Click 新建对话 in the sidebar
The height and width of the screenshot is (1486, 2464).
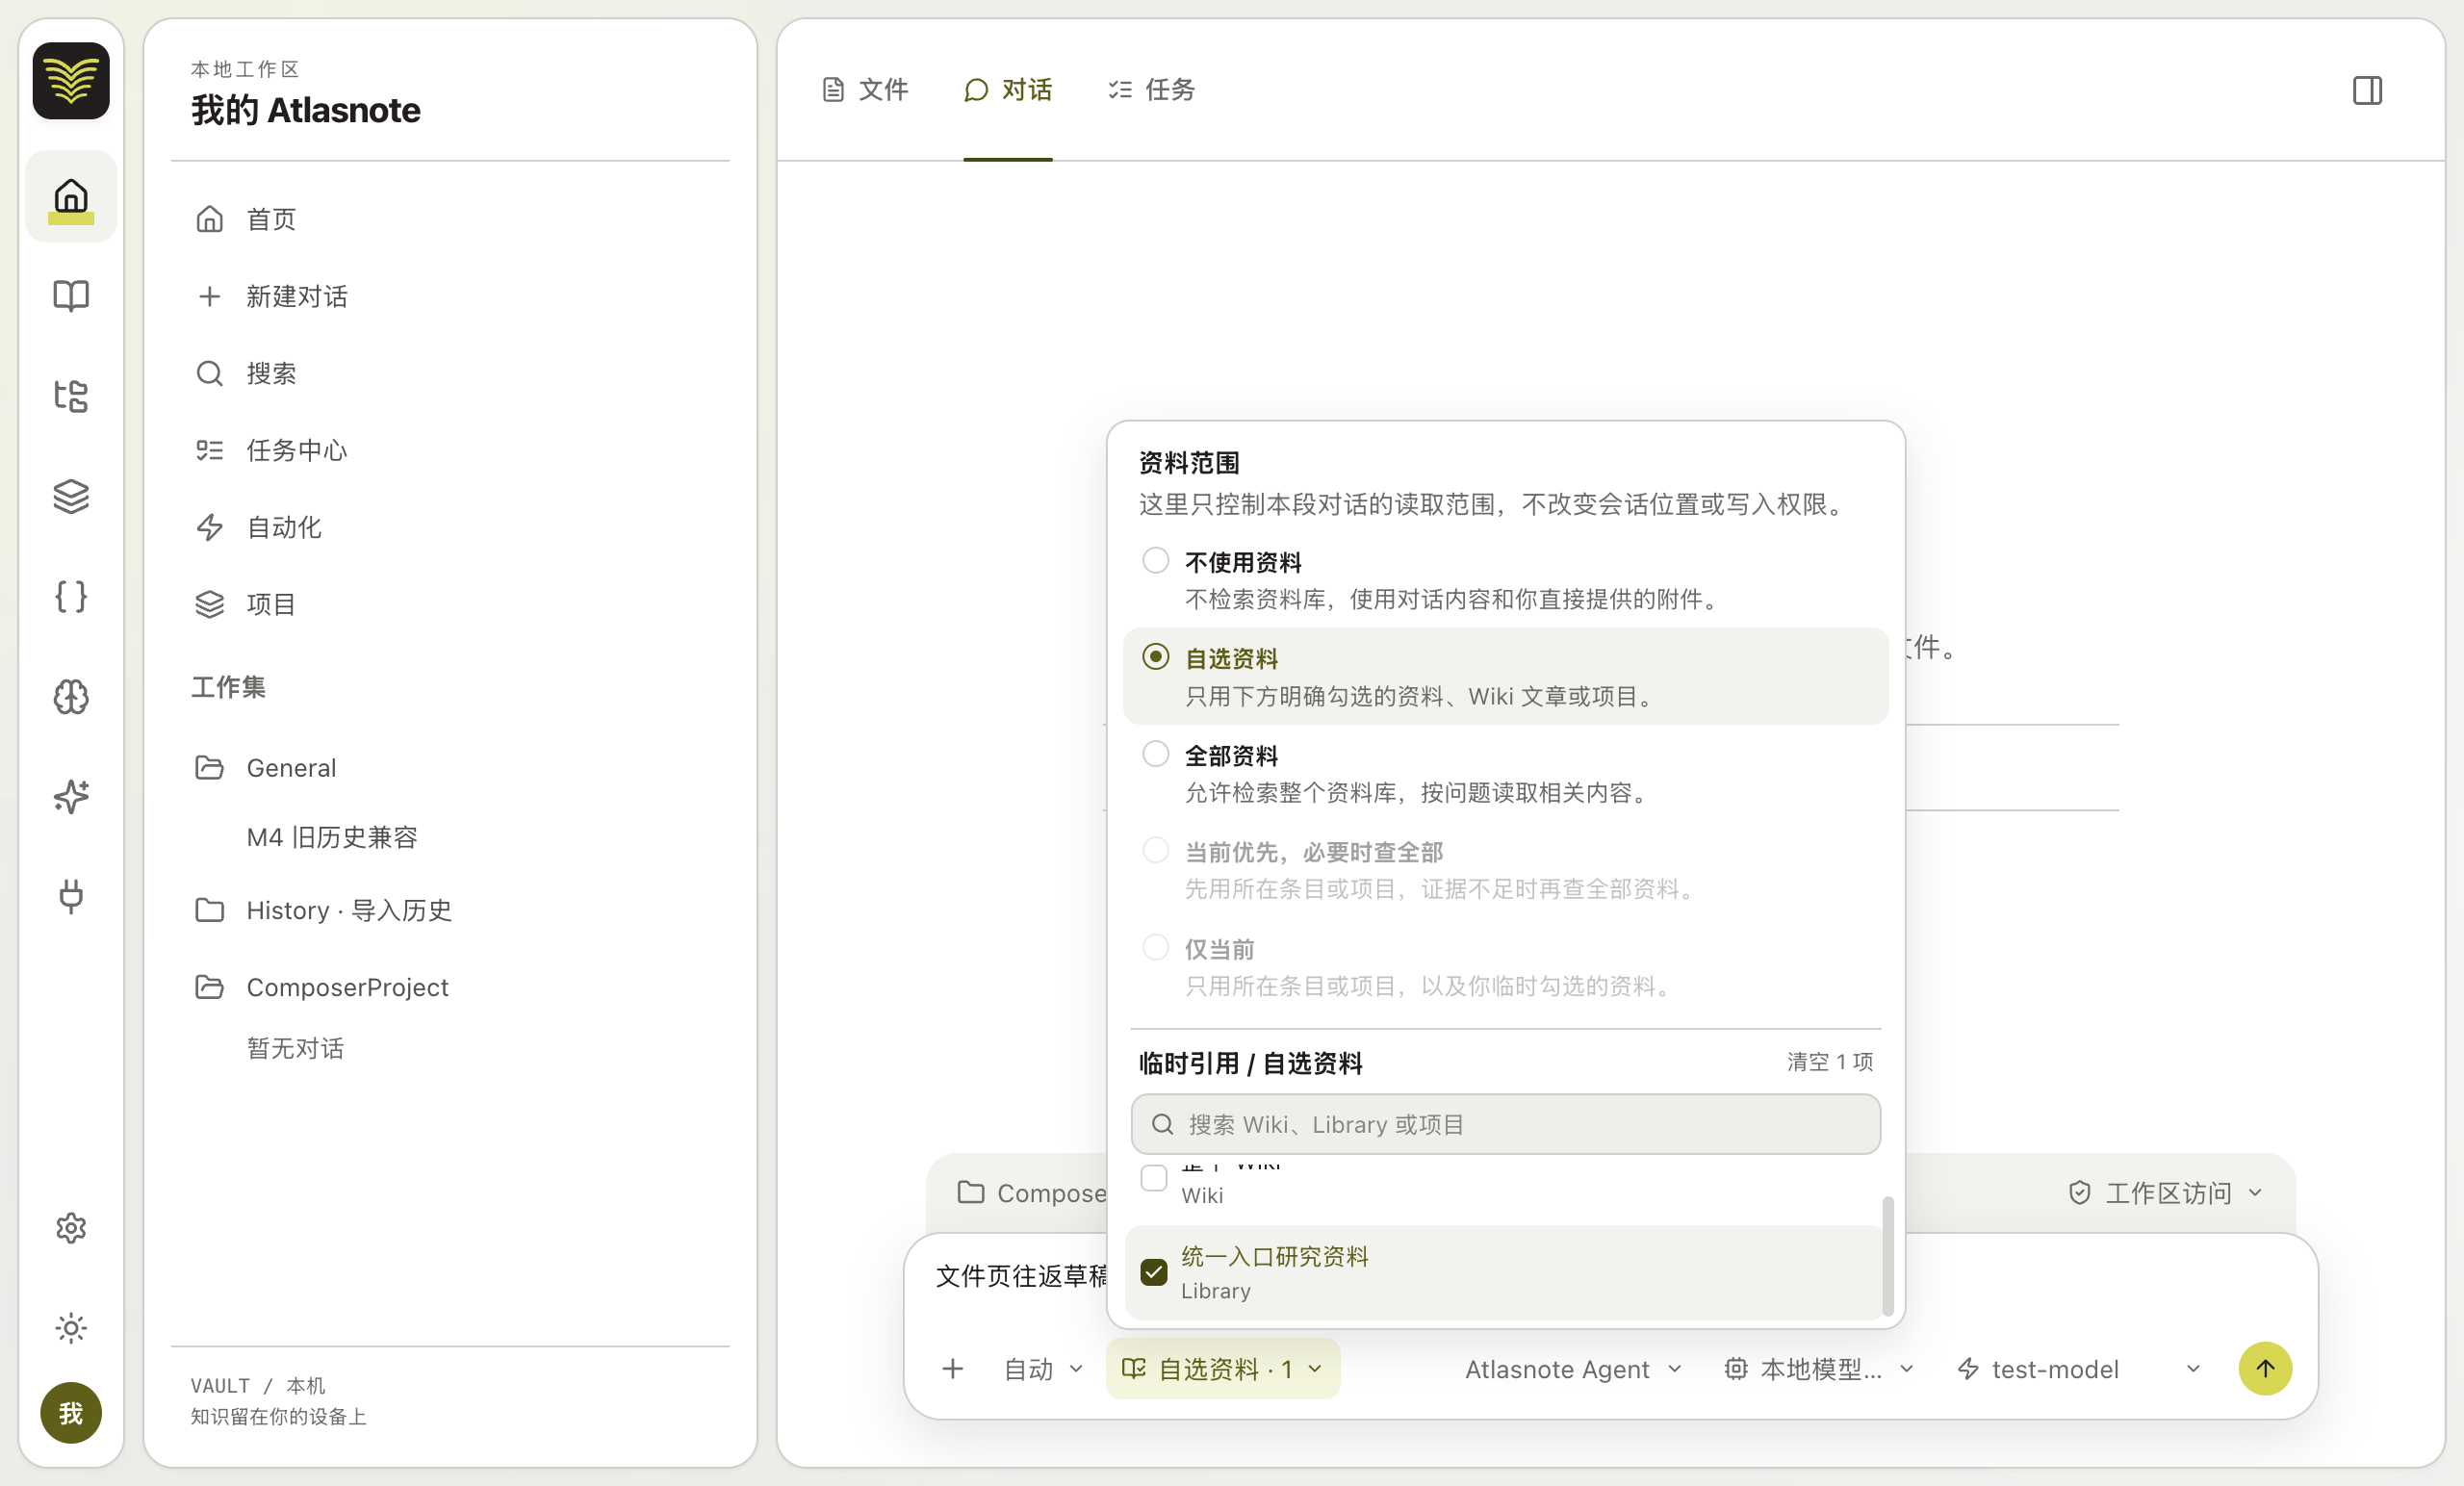(450, 296)
